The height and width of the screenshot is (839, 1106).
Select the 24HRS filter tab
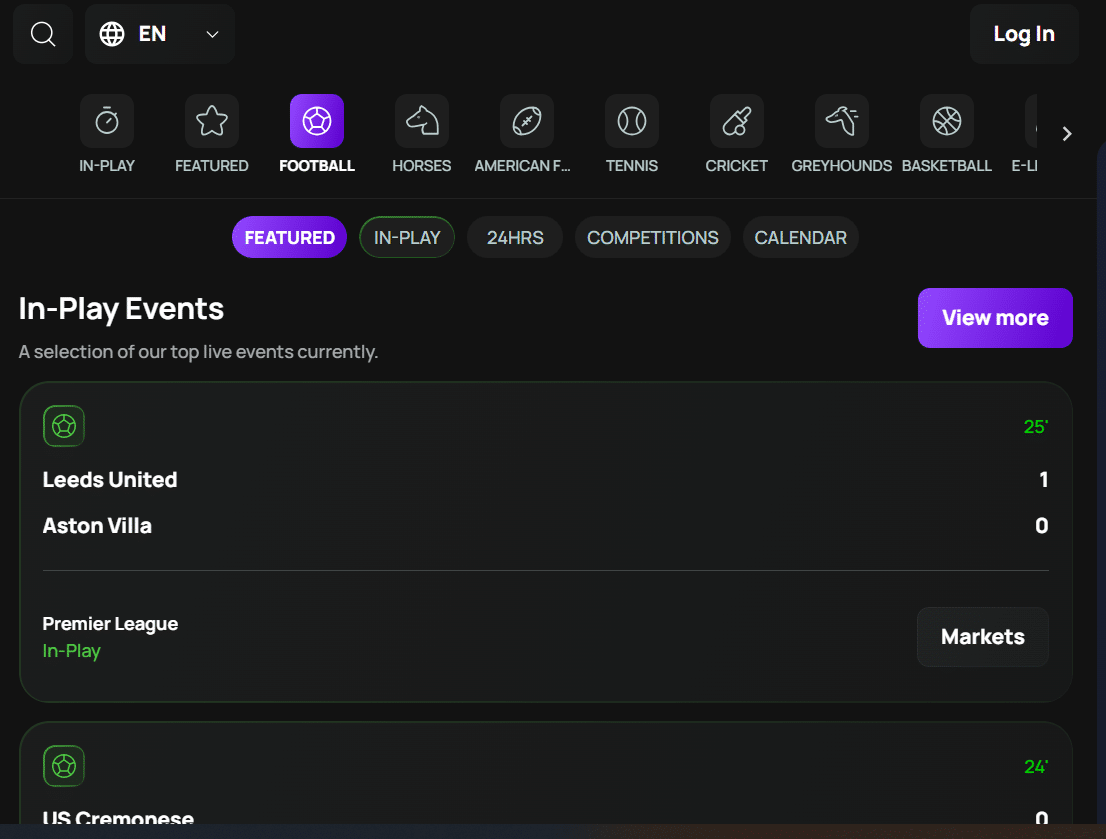(x=515, y=238)
